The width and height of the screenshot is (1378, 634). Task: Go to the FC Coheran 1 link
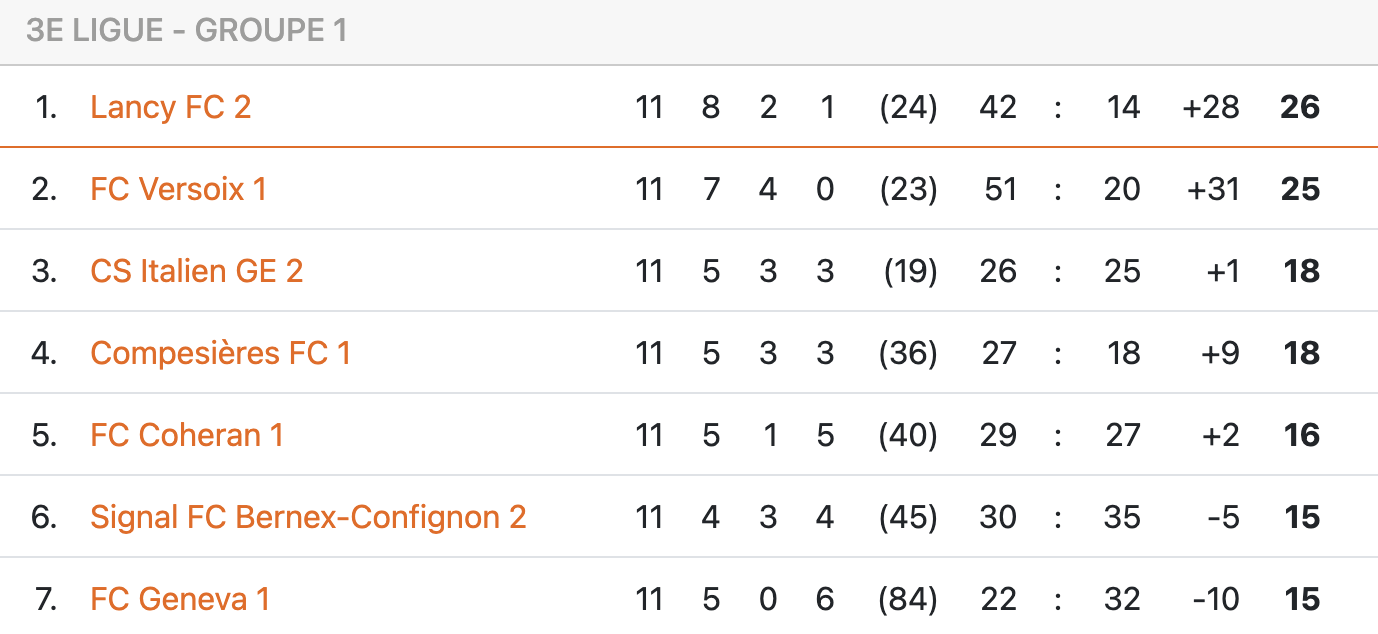(186, 435)
